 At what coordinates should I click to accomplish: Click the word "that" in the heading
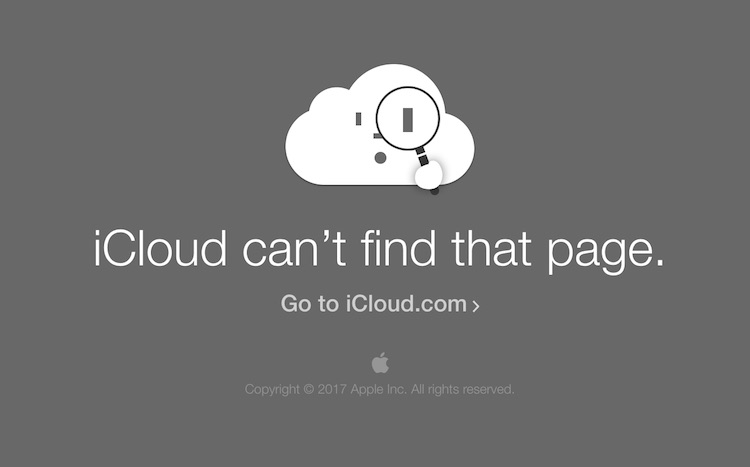[491, 248]
